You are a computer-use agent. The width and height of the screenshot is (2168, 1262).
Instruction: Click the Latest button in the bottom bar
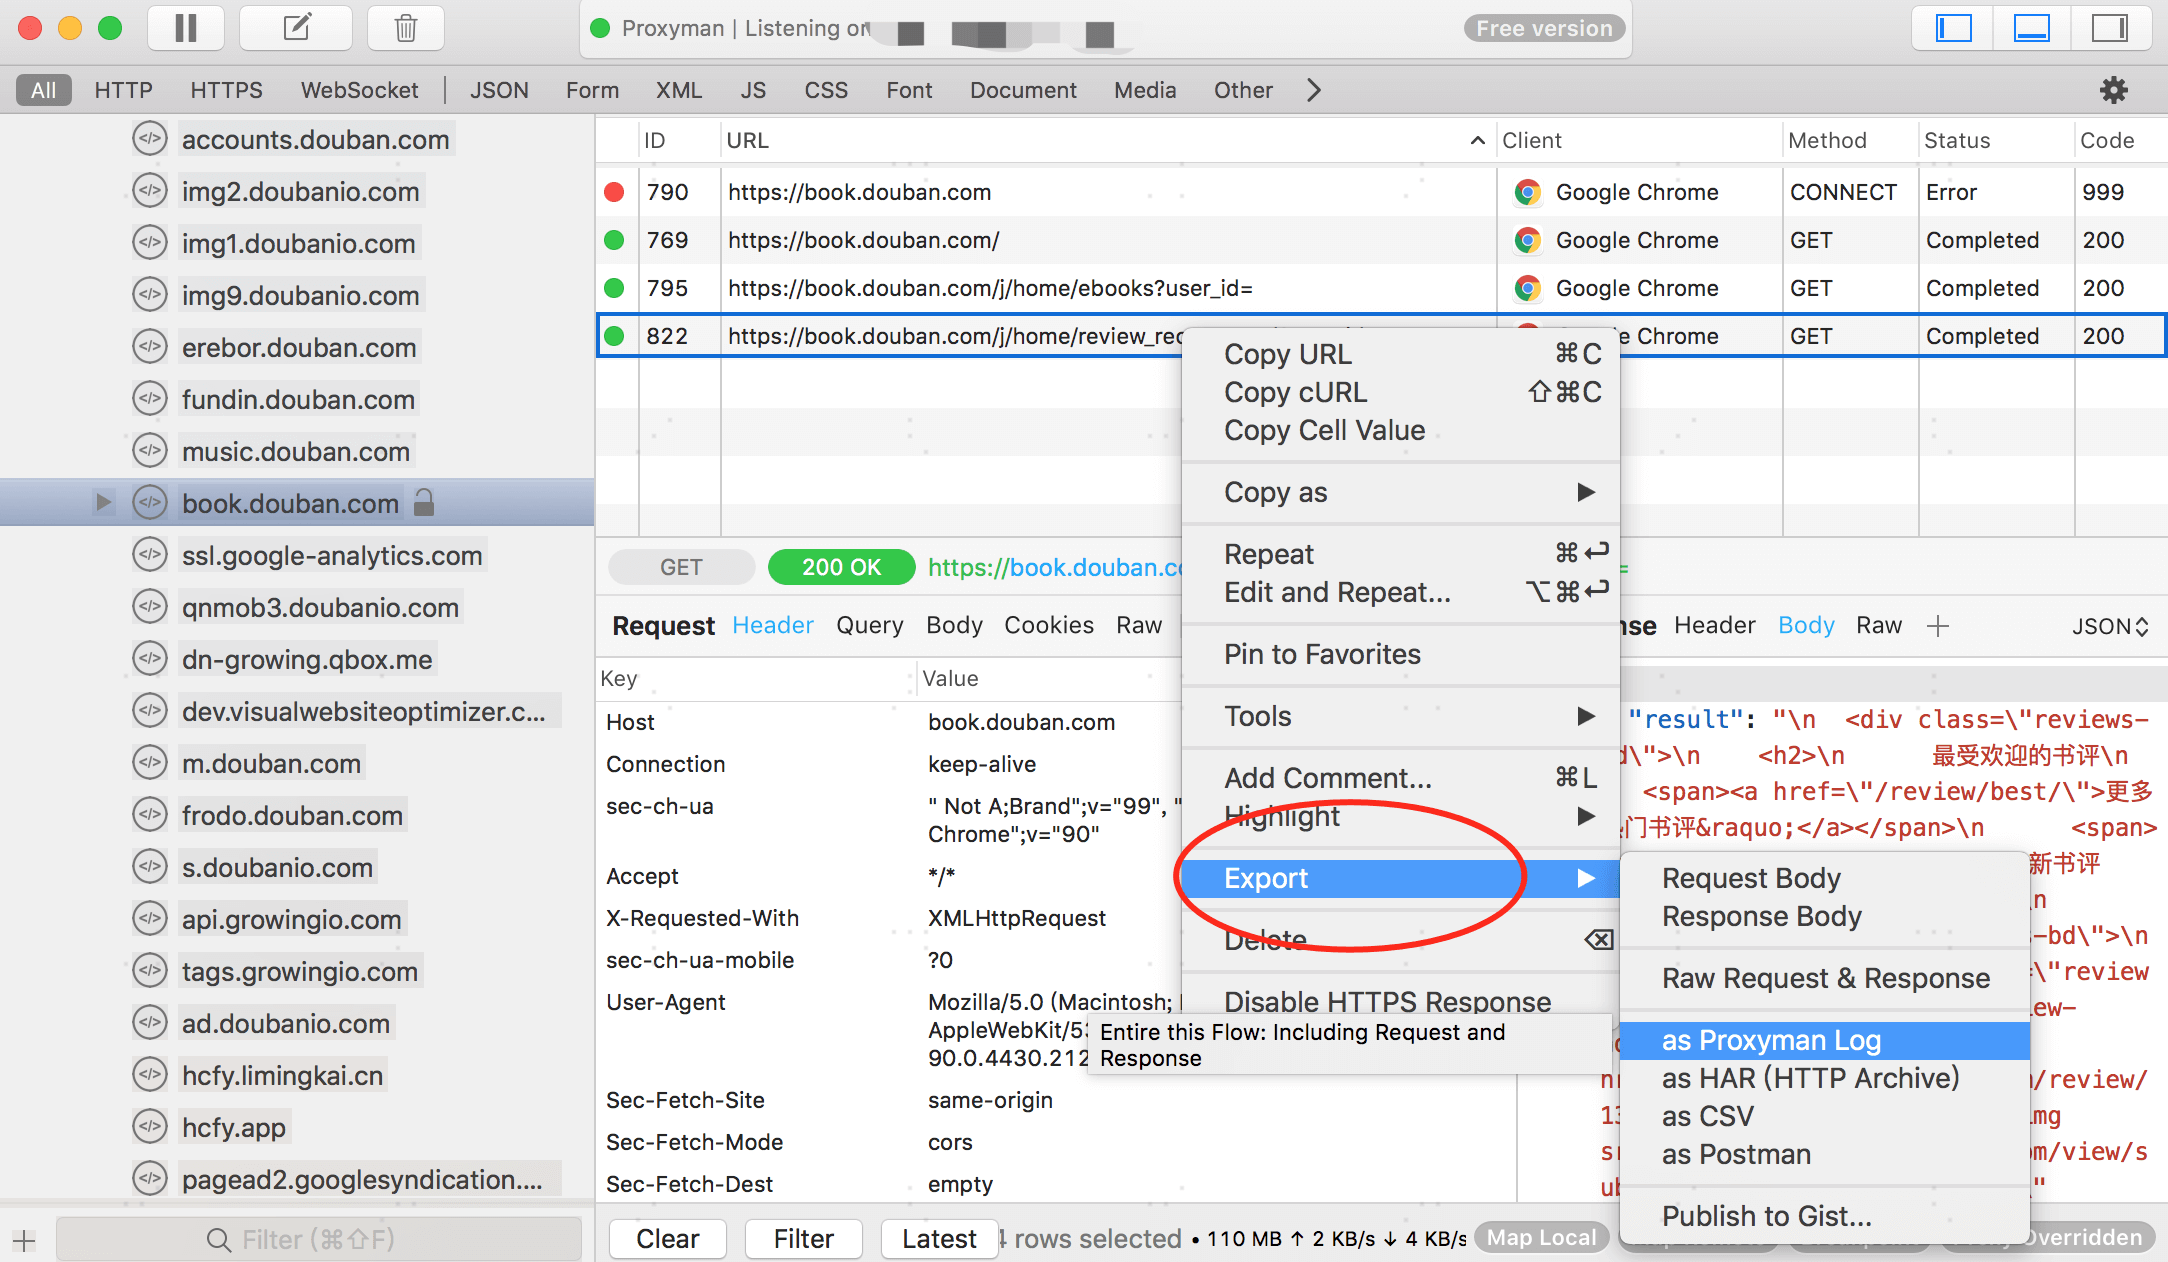pyautogui.click(x=939, y=1239)
